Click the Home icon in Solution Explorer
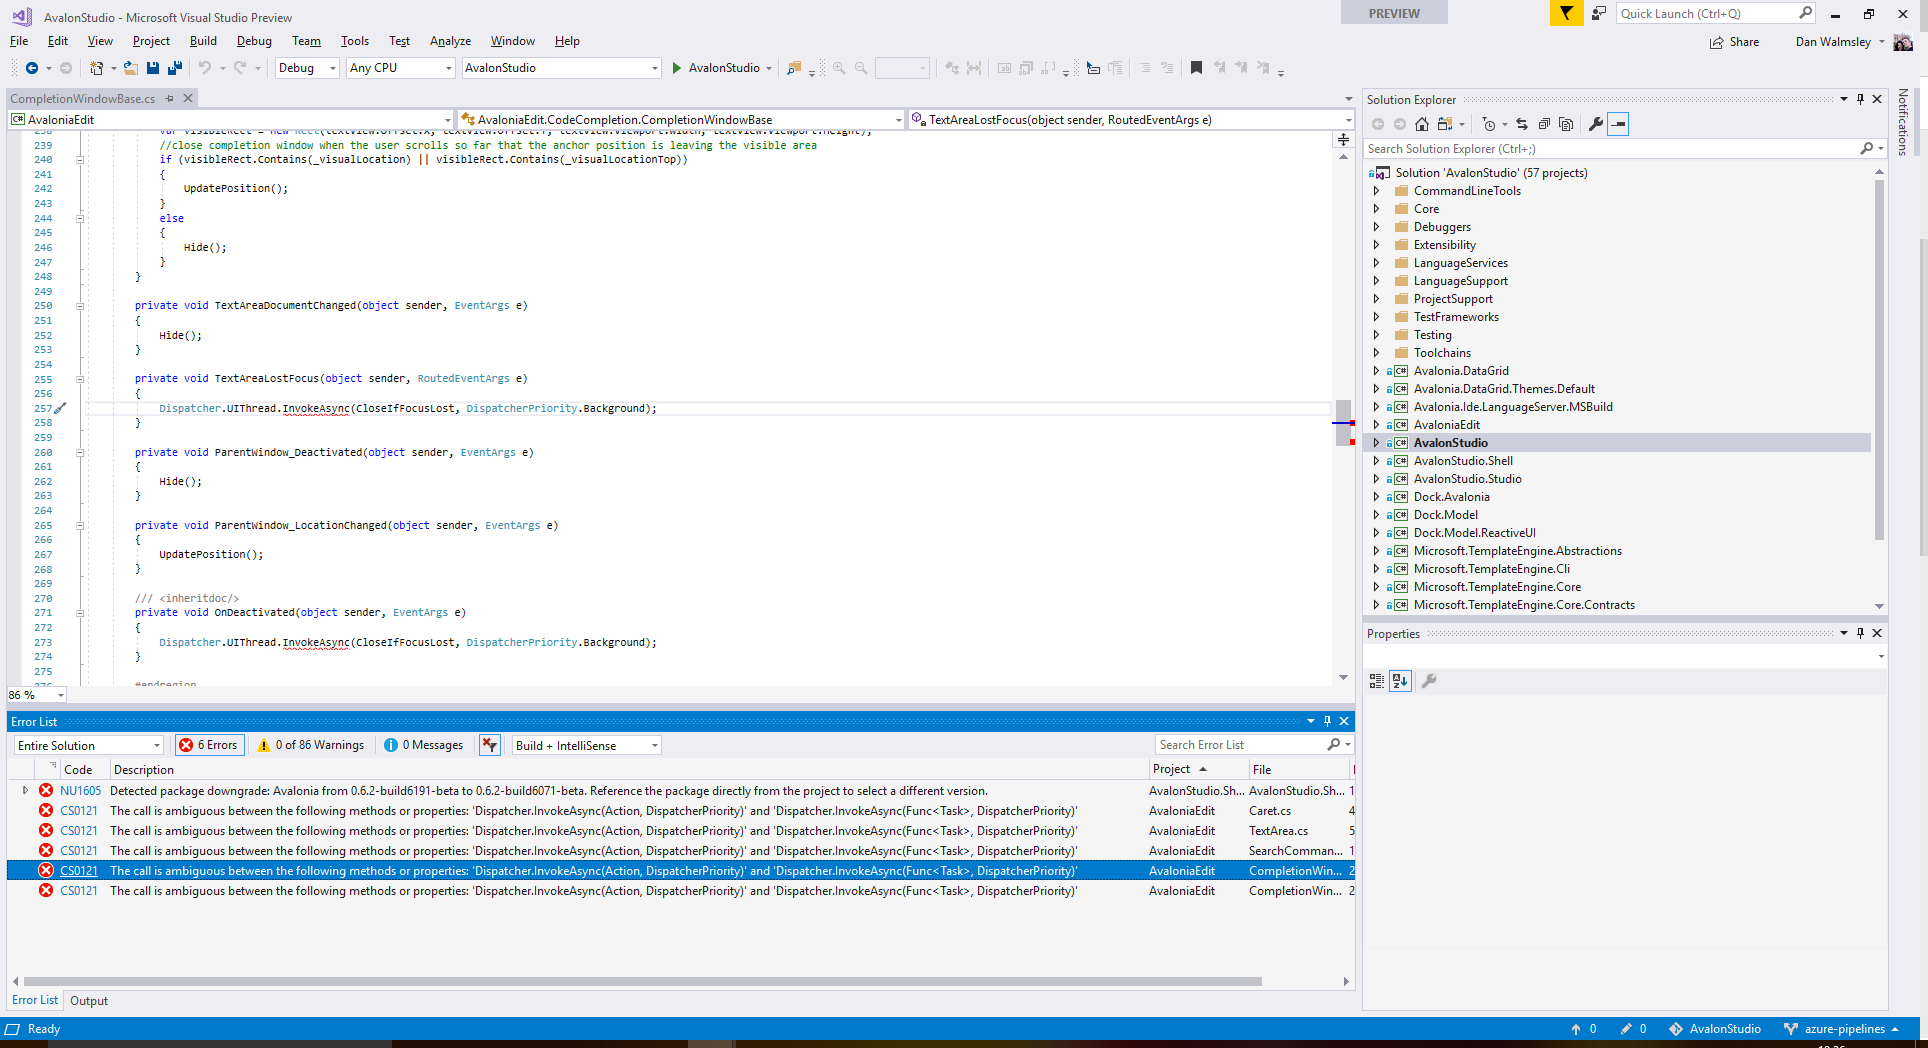This screenshot has height=1048, width=1928. 1421,124
